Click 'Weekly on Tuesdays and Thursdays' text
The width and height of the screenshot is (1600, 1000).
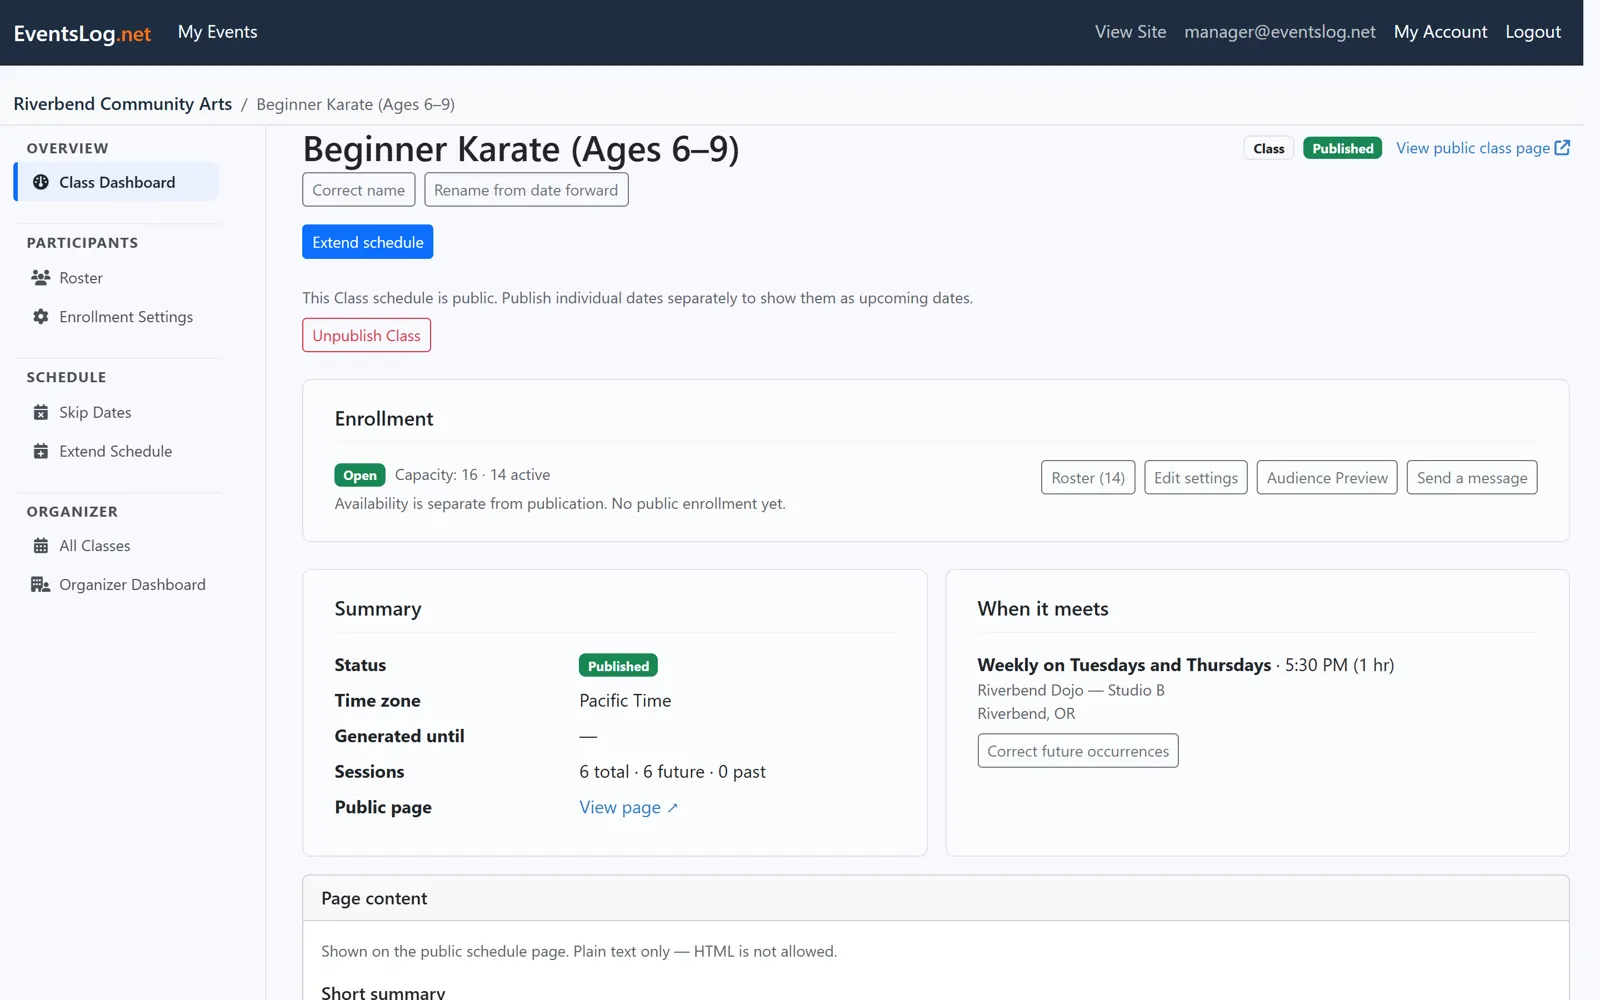(x=1124, y=665)
